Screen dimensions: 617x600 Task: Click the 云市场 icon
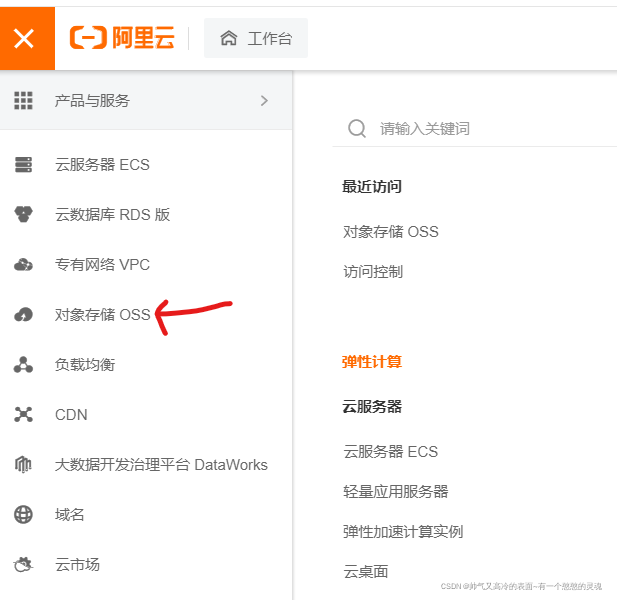click(23, 564)
